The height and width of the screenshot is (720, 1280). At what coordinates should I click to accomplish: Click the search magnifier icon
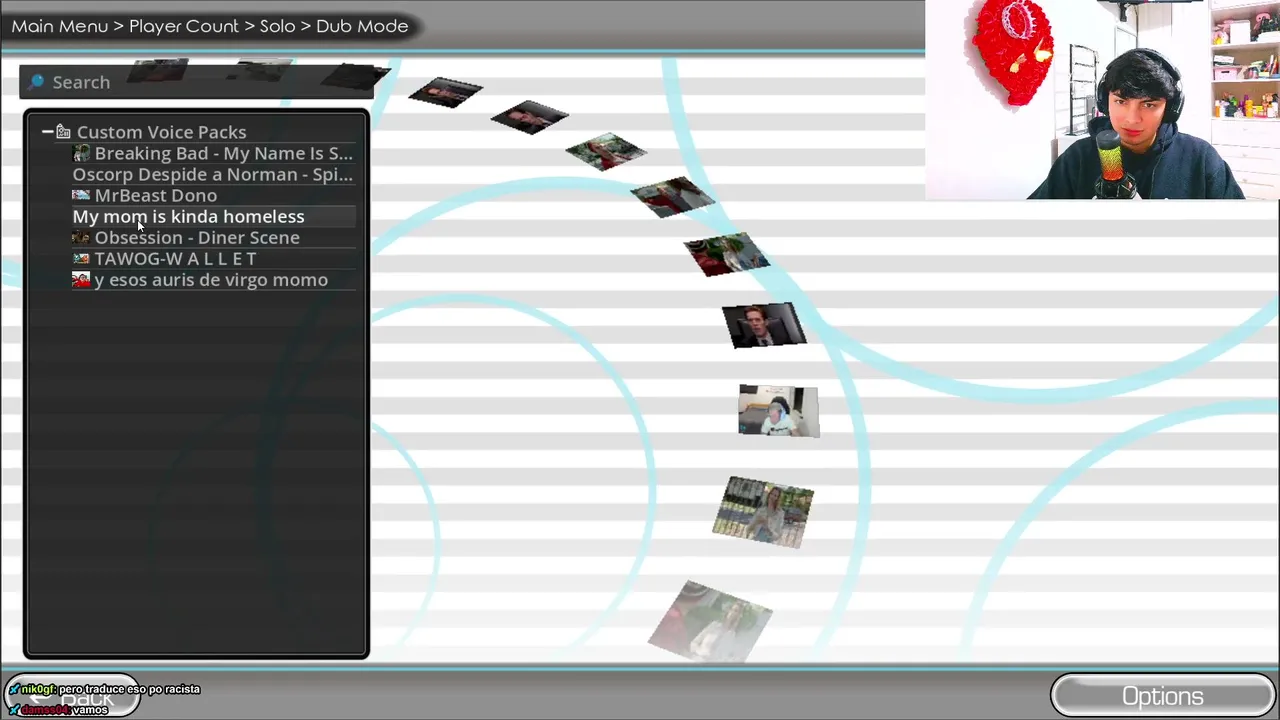point(37,82)
